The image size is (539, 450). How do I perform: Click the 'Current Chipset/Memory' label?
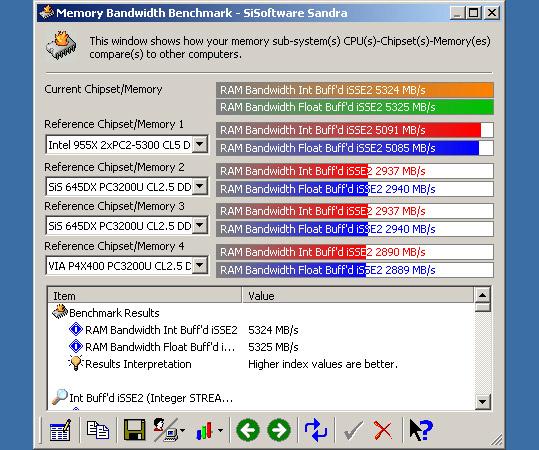(103, 89)
